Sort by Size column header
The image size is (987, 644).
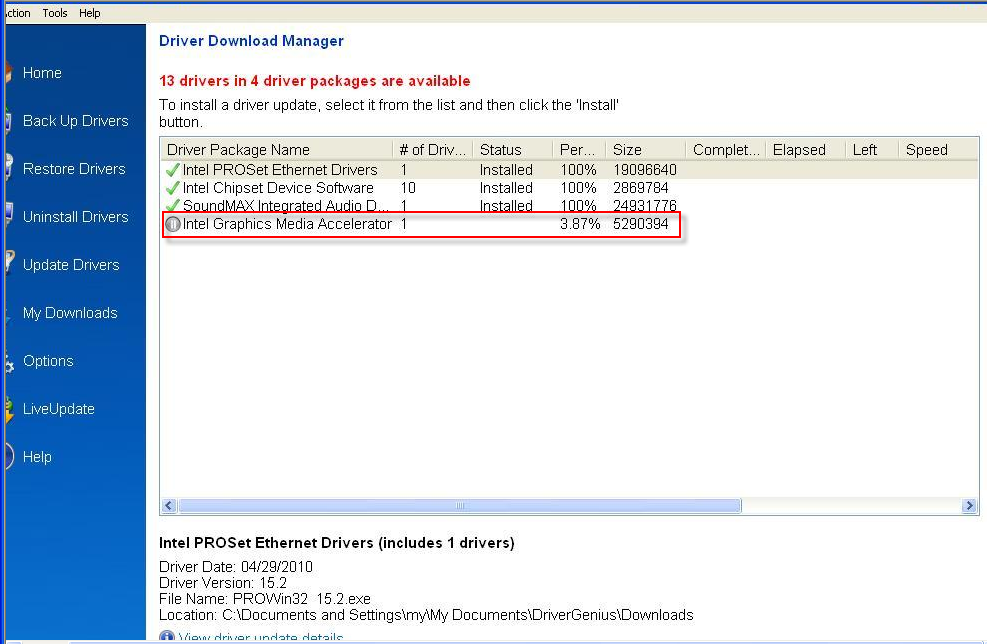coord(645,150)
